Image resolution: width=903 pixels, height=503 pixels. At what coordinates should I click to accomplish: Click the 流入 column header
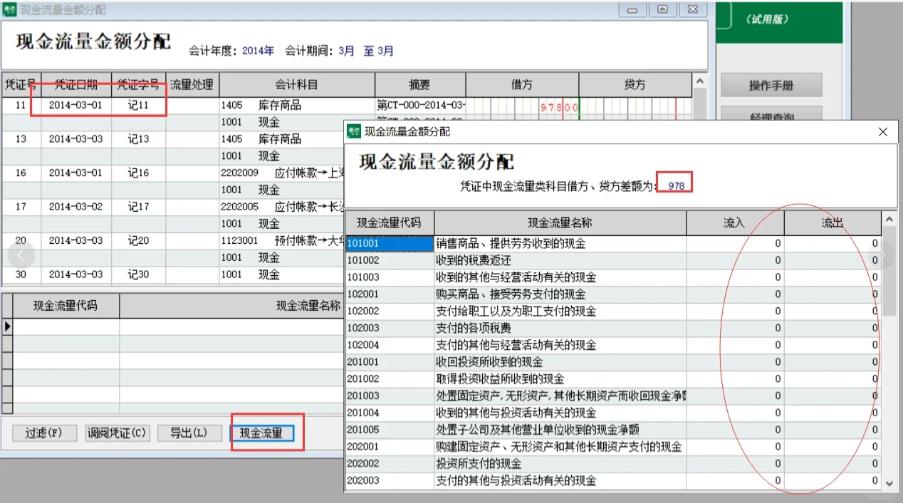point(735,222)
